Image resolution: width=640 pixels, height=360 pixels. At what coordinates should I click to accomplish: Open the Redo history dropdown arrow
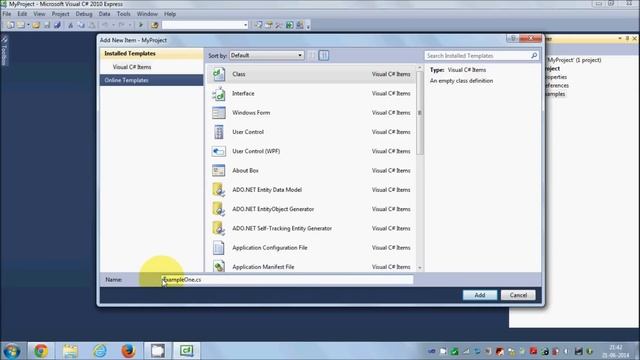129,25
